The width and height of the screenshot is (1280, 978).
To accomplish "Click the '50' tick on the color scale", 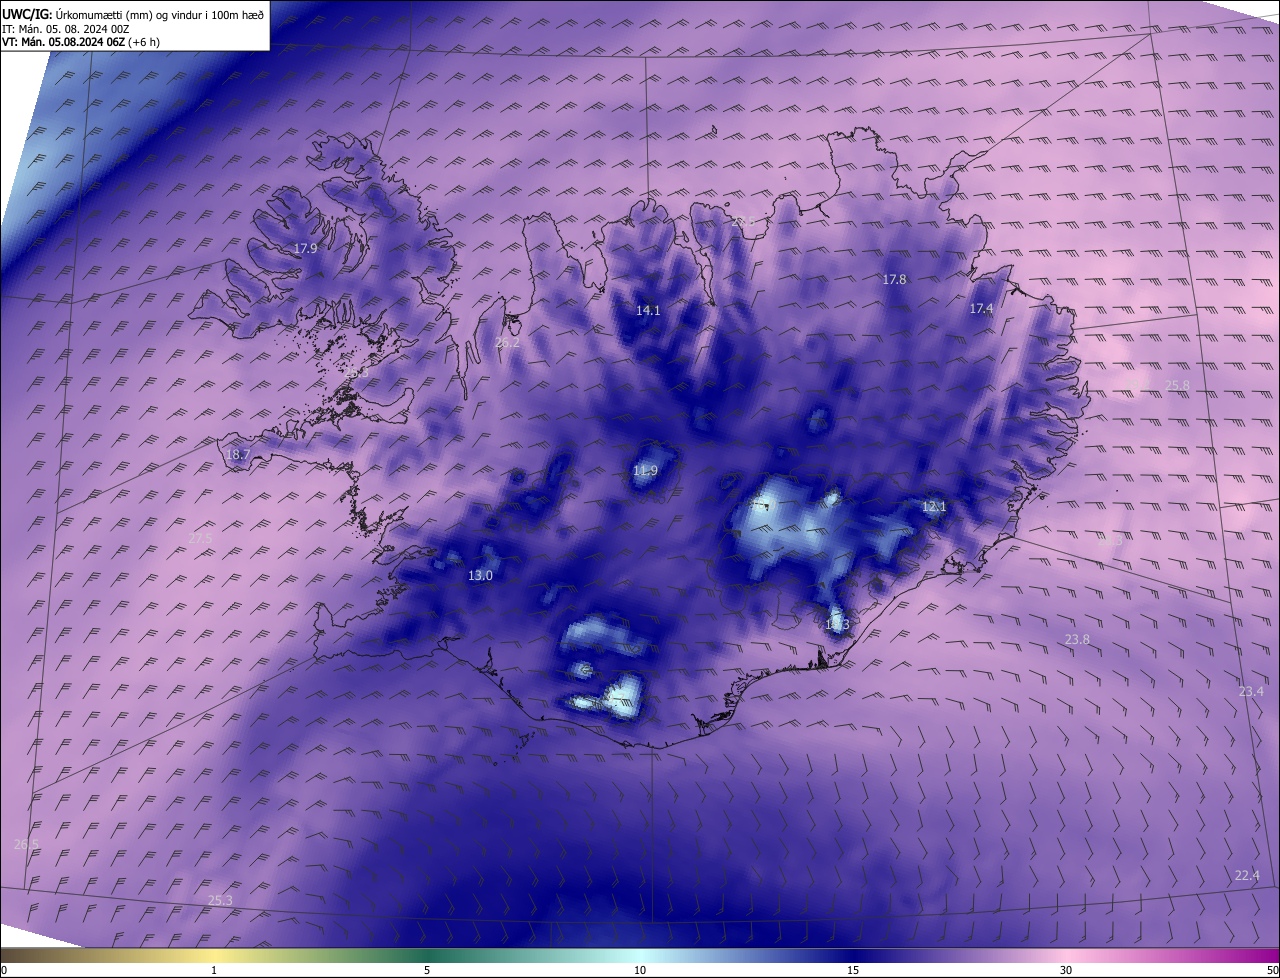I will pyautogui.click(x=1272, y=971).
